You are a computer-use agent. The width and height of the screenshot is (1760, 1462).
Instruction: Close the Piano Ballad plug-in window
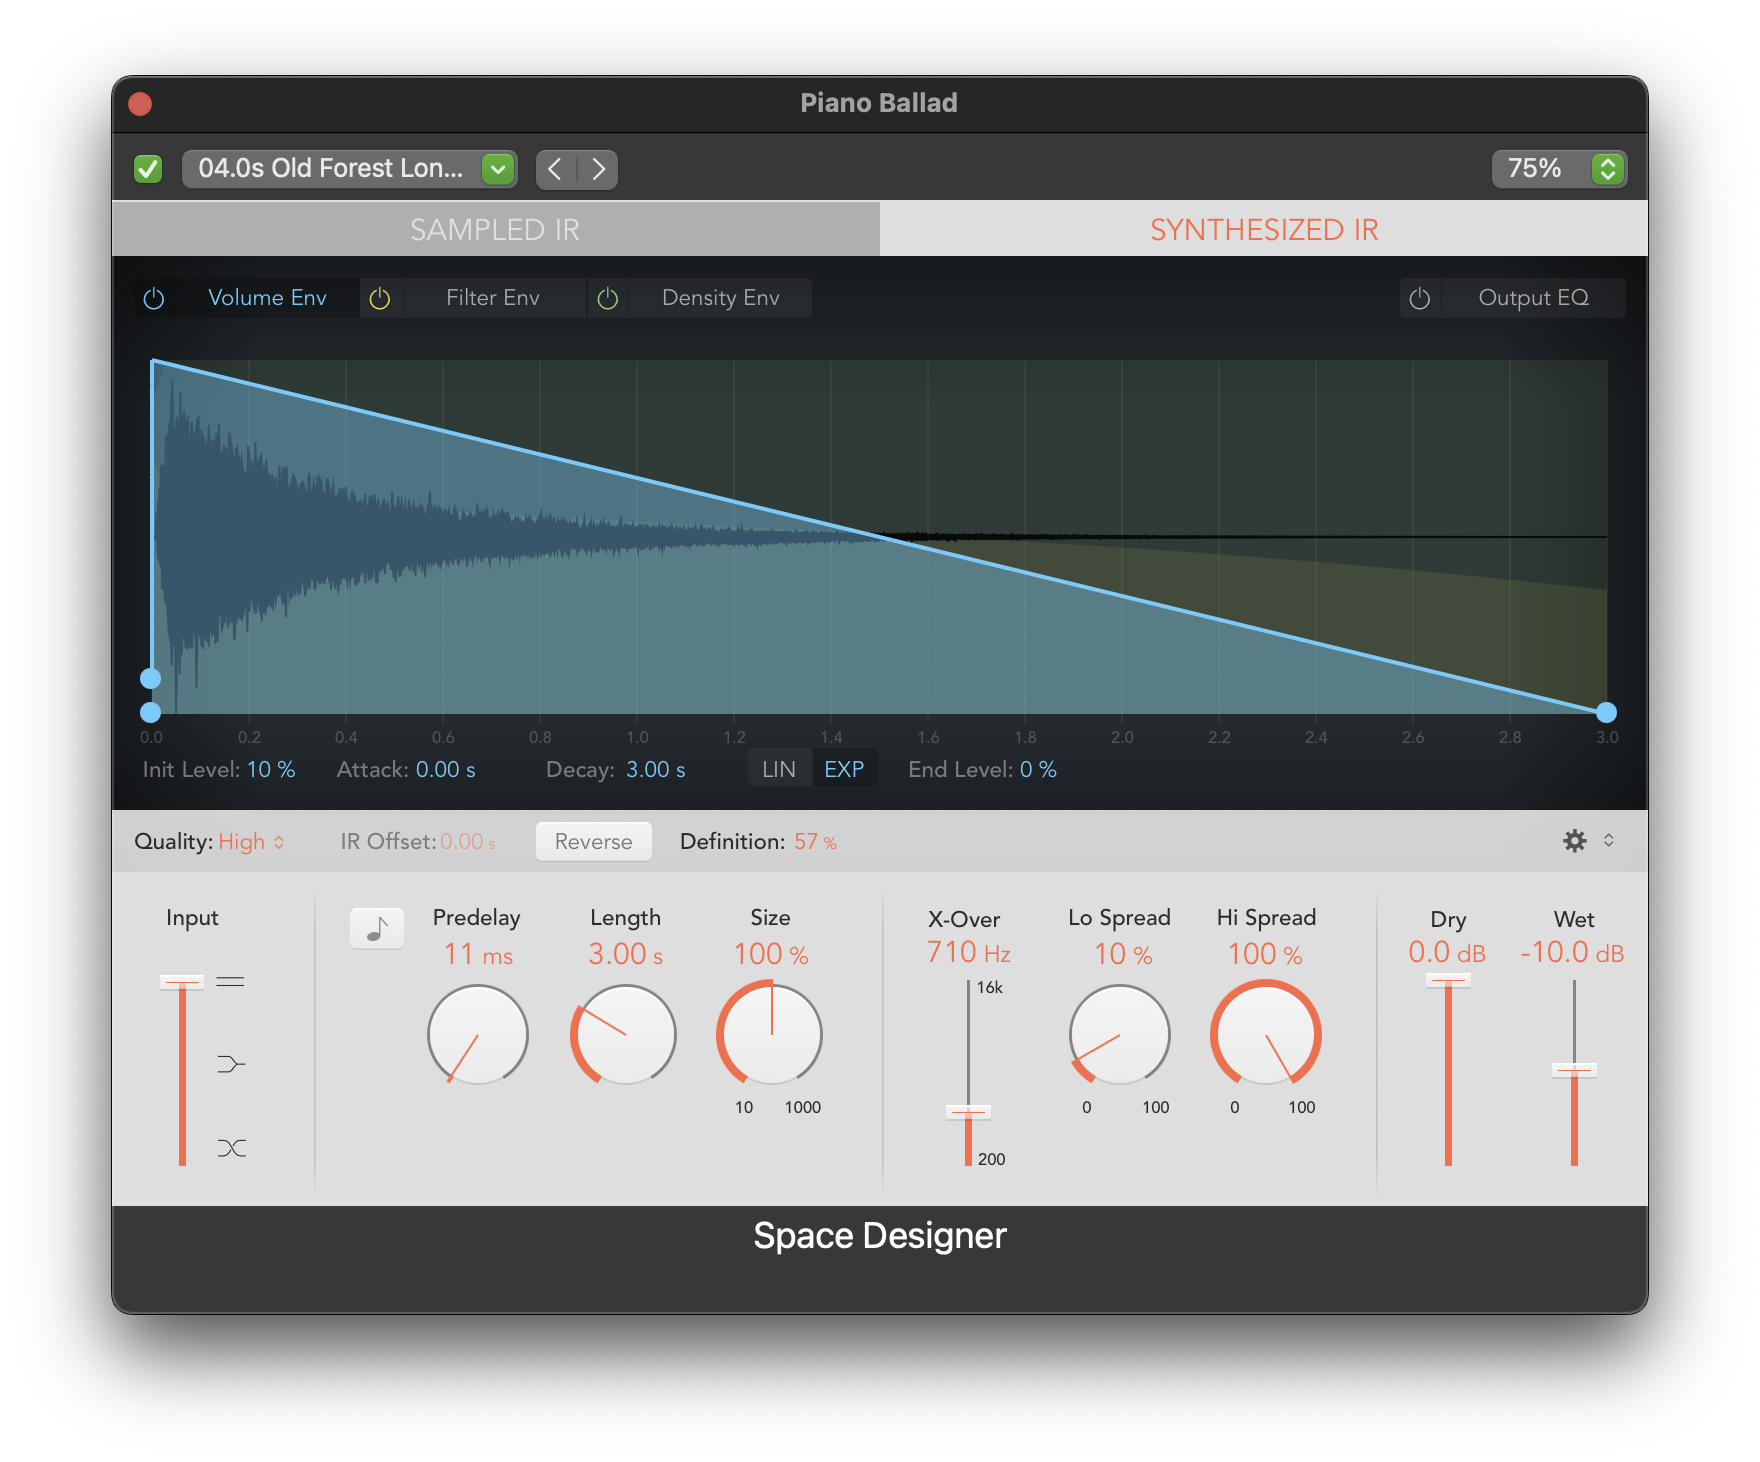tap(140, 104)
